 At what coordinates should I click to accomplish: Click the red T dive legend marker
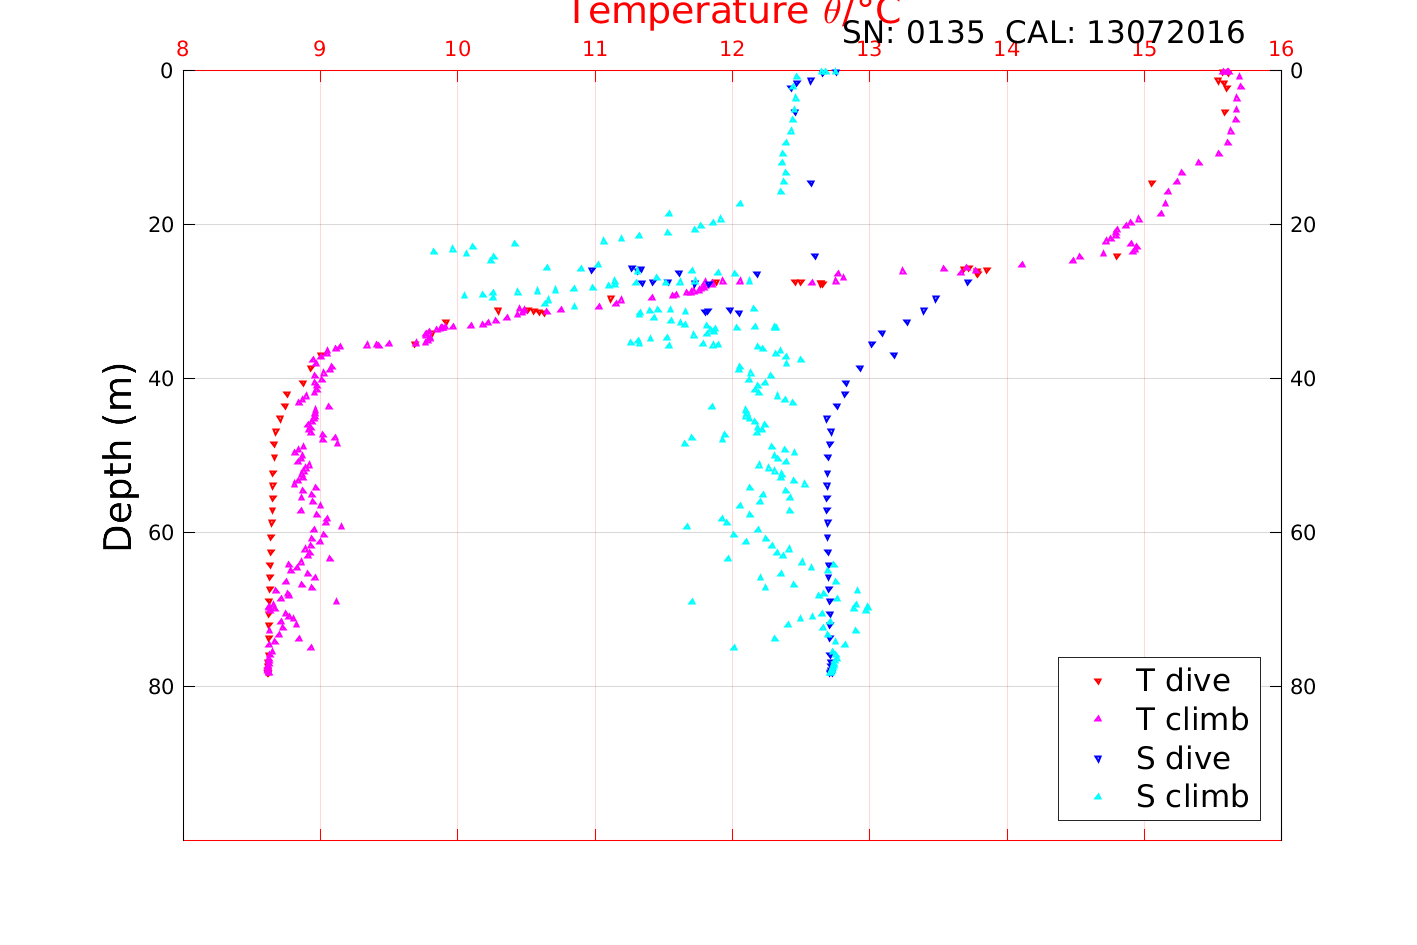click(x=1097, y=682)
